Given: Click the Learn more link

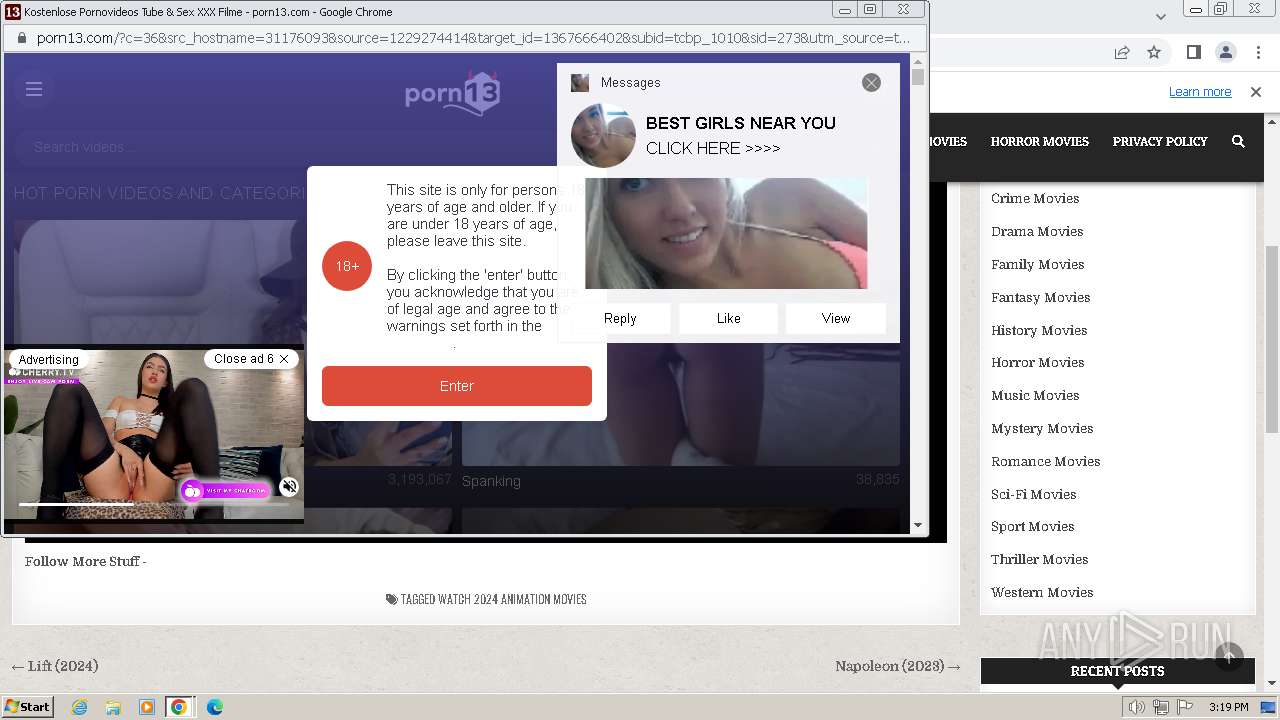Looking at the screenshot, I should [x=1200, y=92].
